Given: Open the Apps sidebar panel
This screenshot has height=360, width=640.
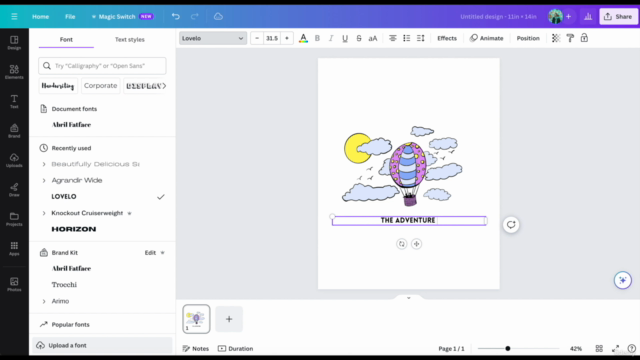Looking at the screenshot, I should pos(14,248).
